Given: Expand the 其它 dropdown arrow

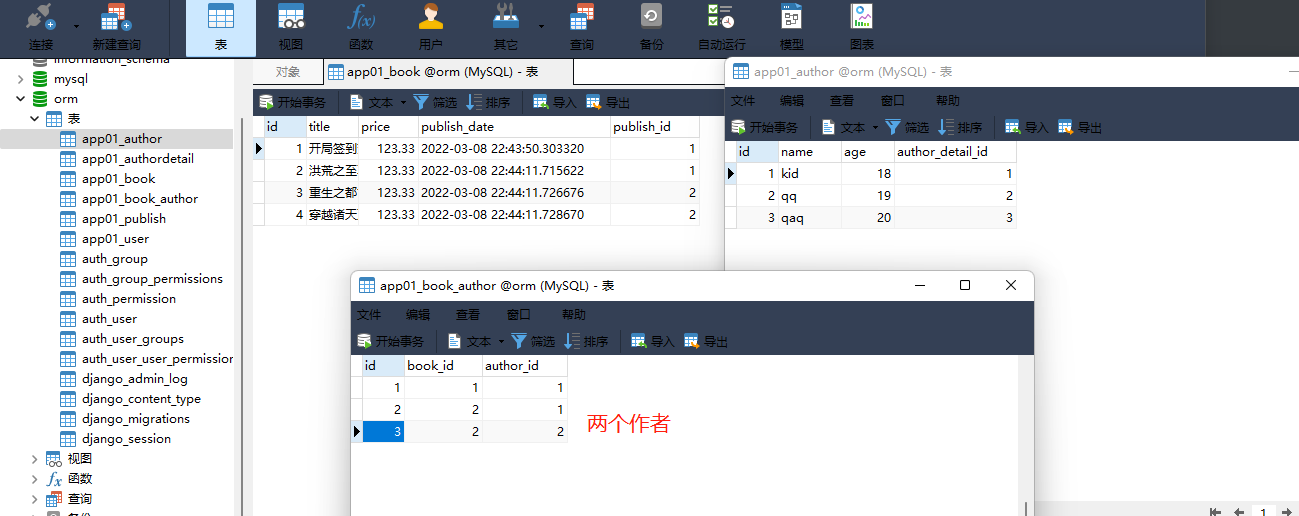Looking at the screenshot, I should click(541, 27).
